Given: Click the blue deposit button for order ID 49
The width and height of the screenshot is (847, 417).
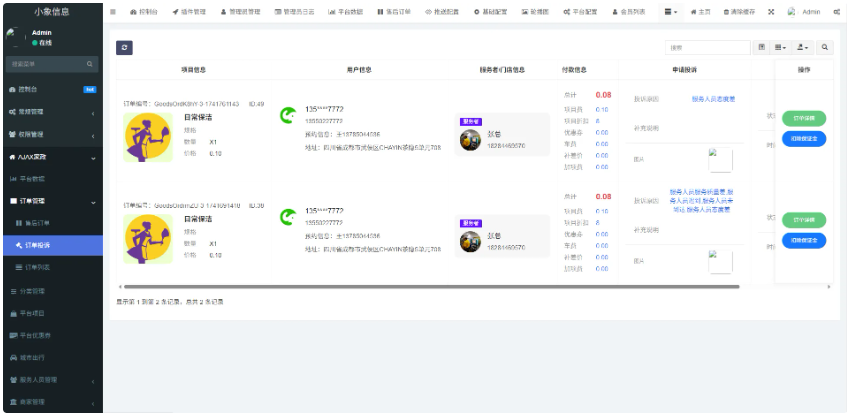Looking at the screenshot, I should click(x=804, y=139).
